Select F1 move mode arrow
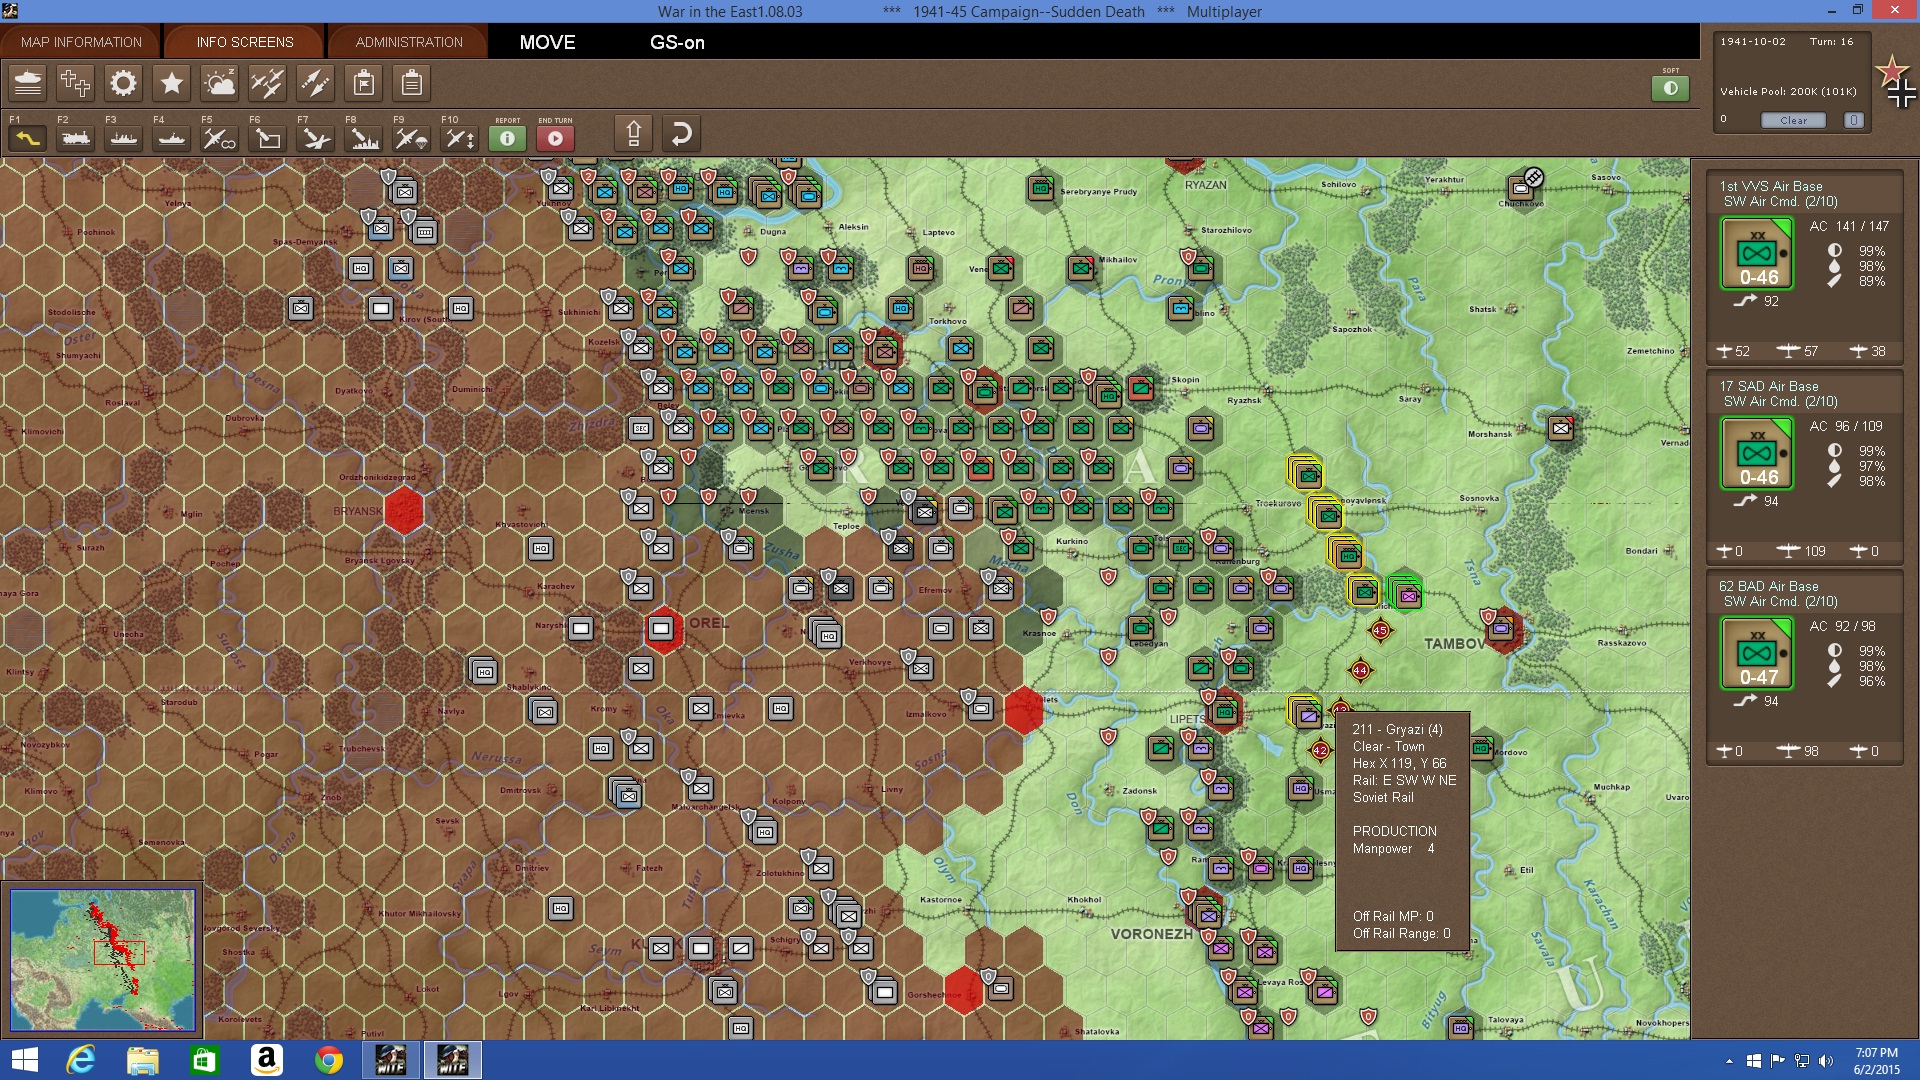 point(27,138)
